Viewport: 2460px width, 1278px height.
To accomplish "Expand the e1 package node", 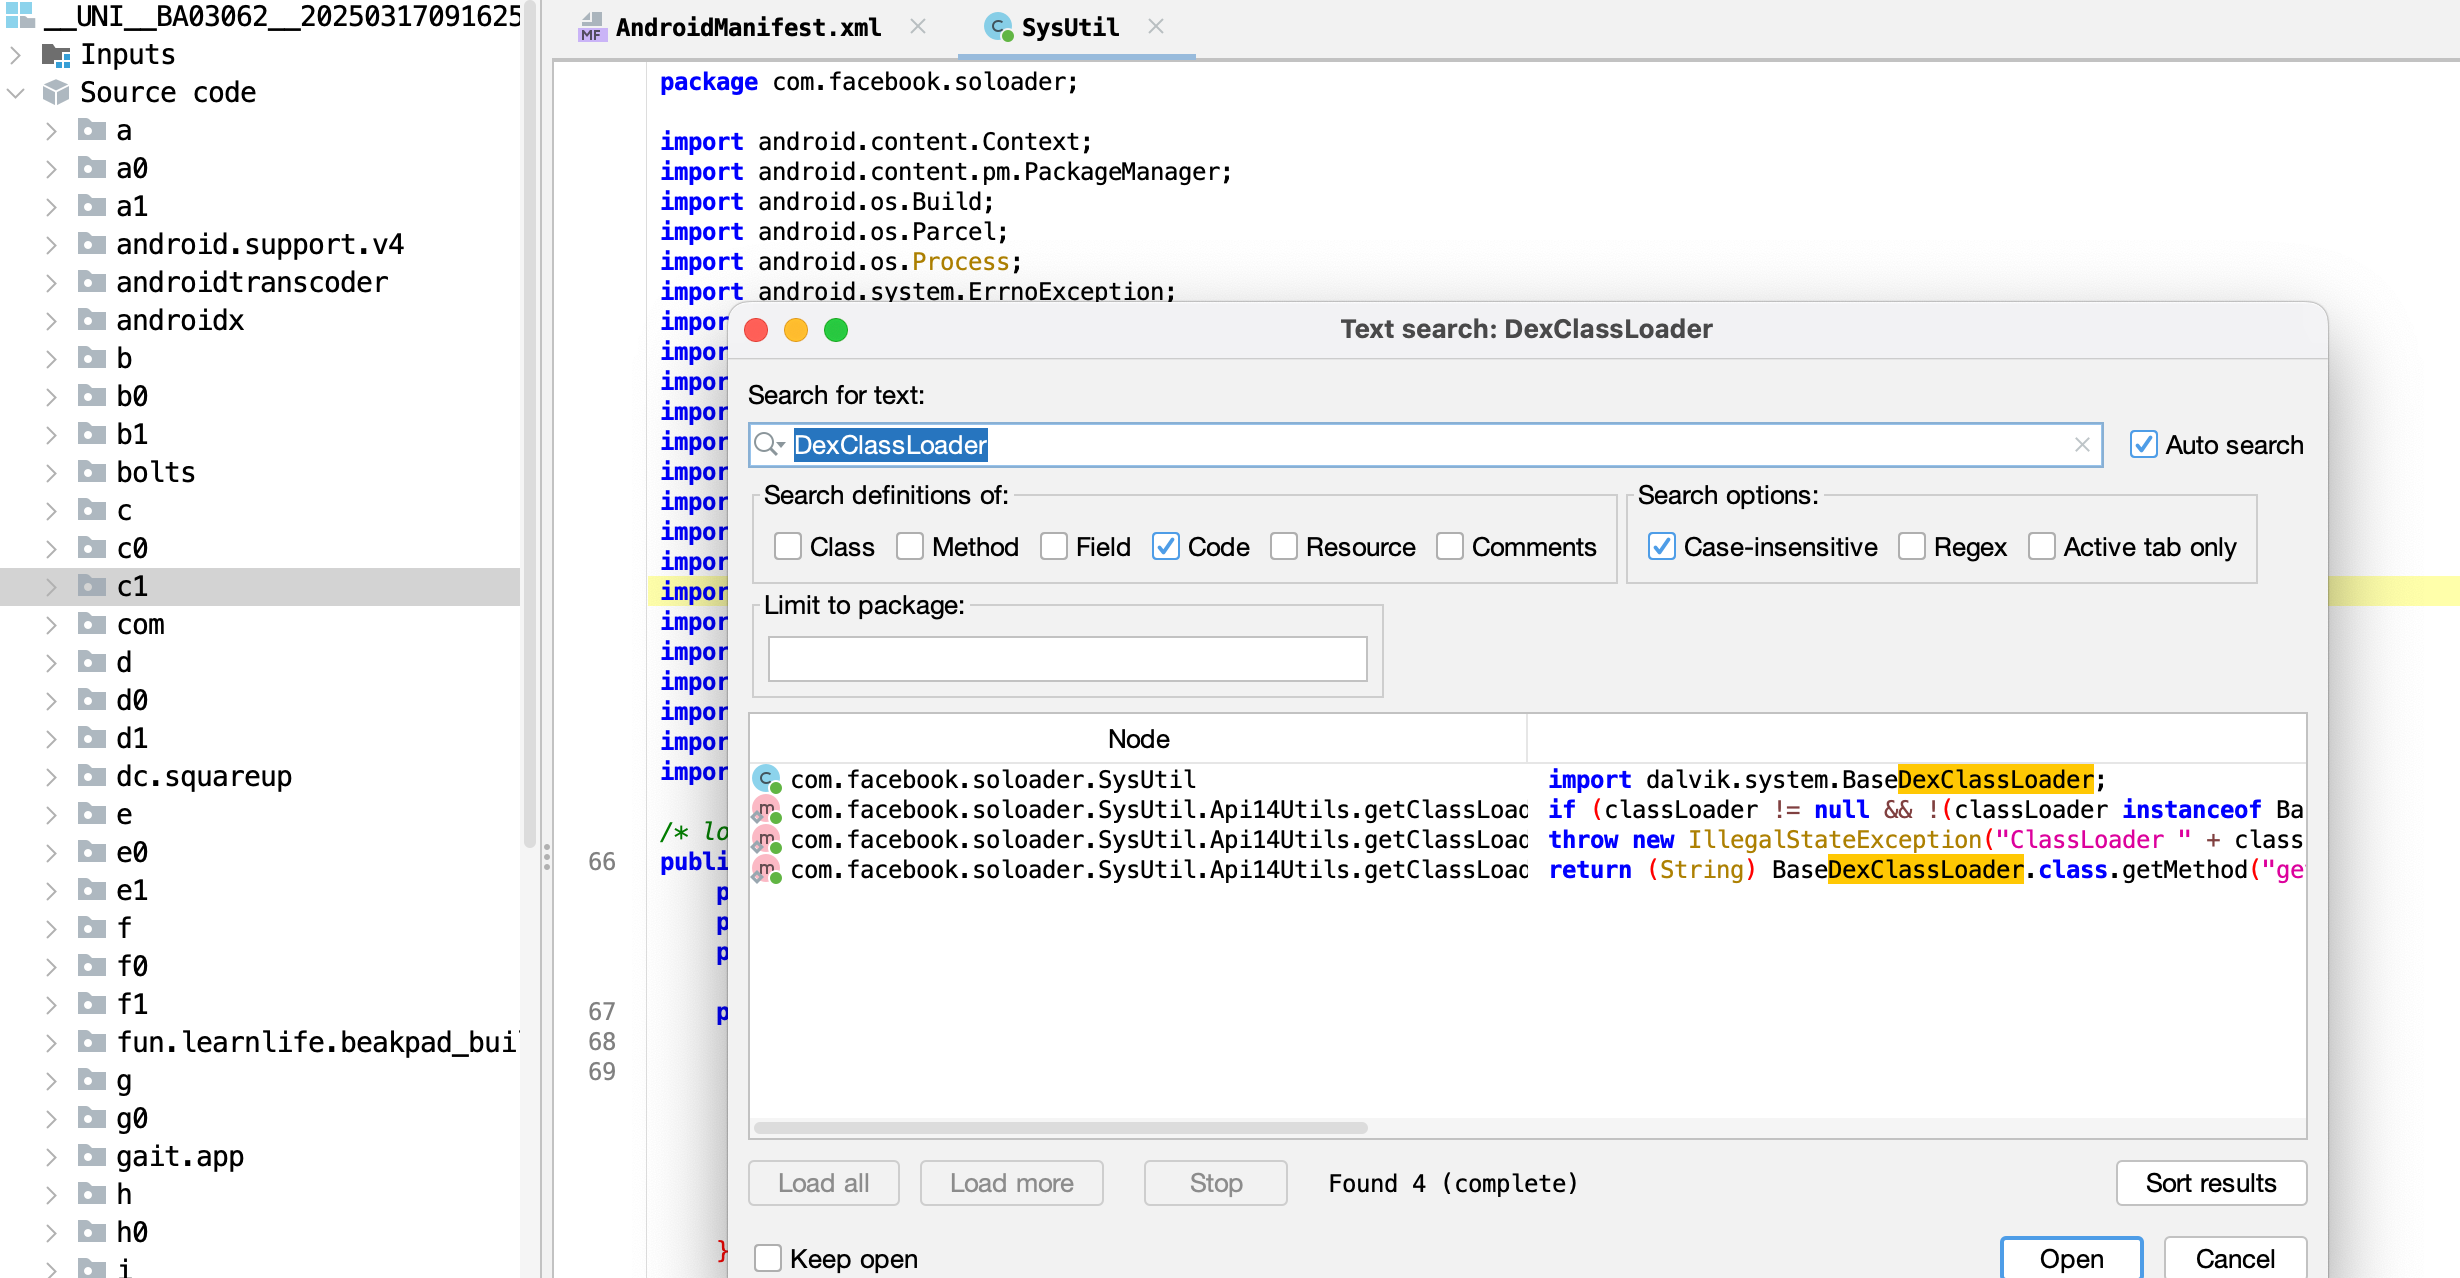I will 51,890.
